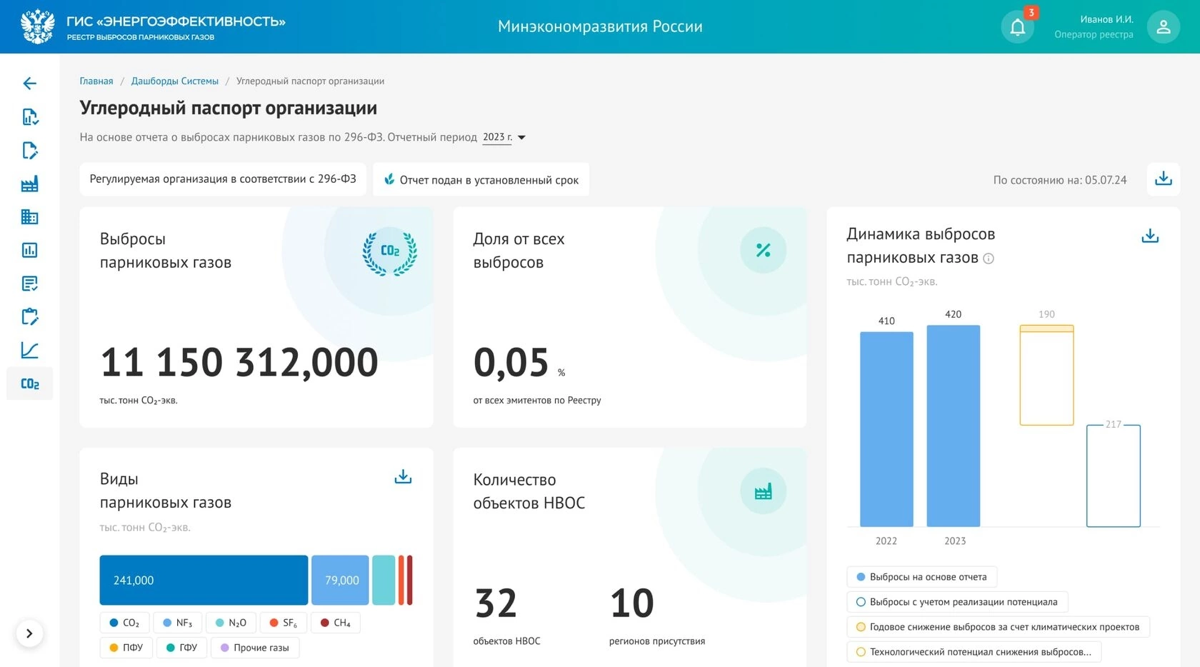Screen dimensions: 1200x667
Task: Select the blue CO₂ segment in the gas chart
Action: [x=203, y=580]
